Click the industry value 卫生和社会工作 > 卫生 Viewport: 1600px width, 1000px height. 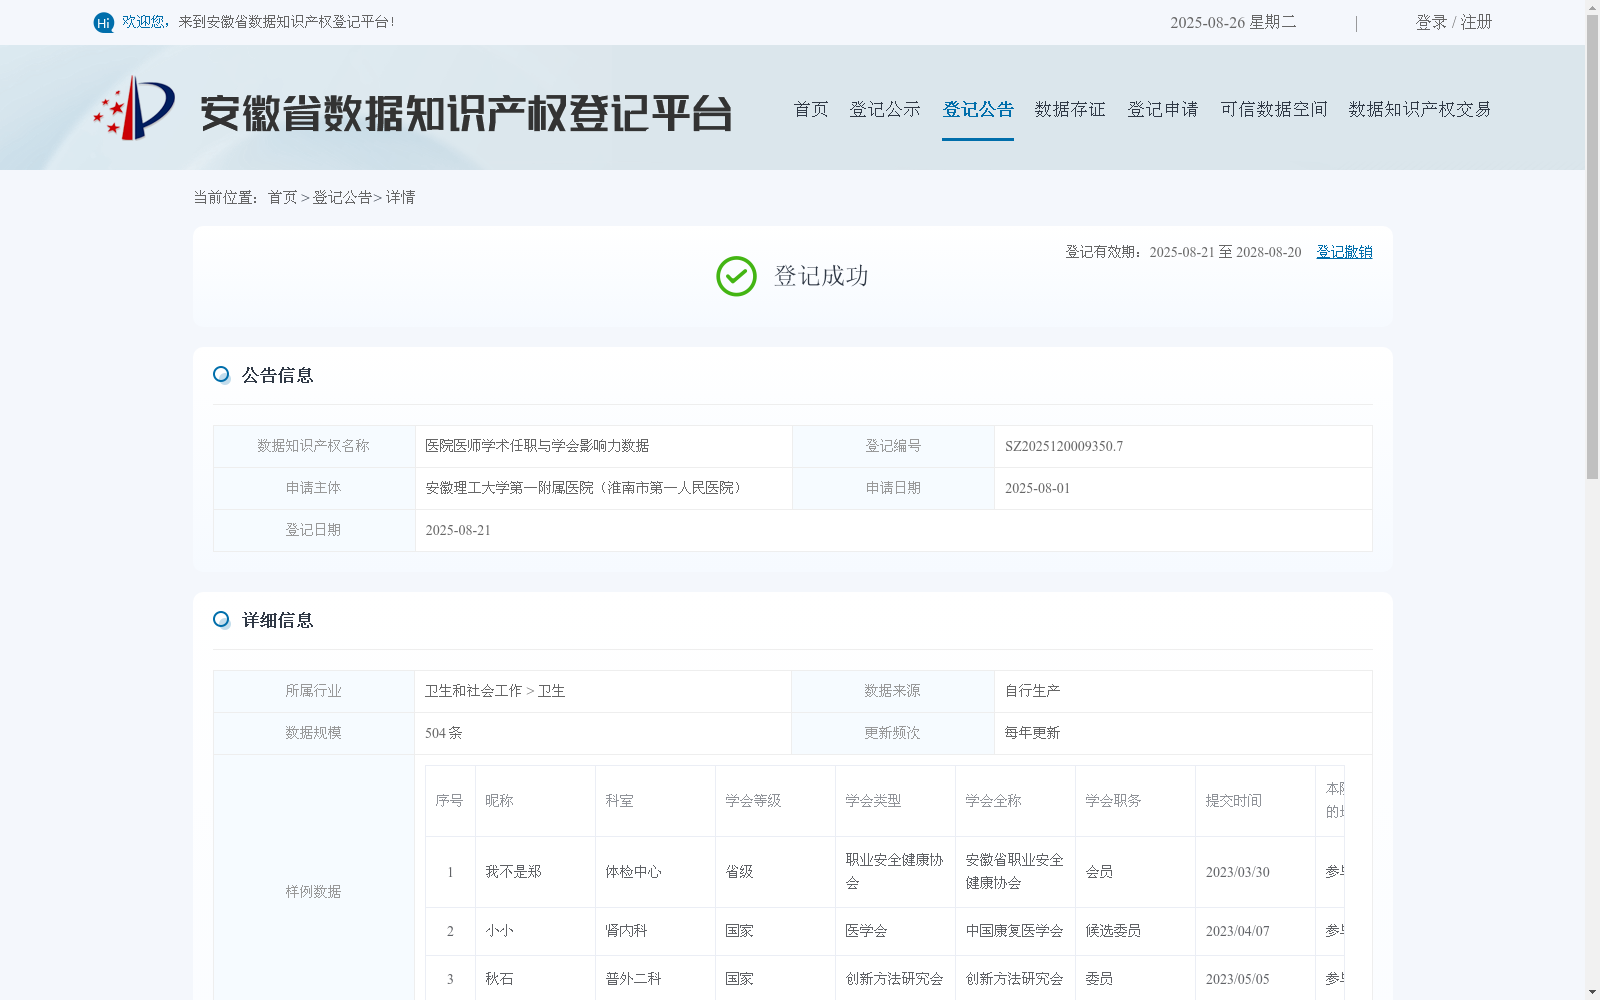click(x=495, y=691)
